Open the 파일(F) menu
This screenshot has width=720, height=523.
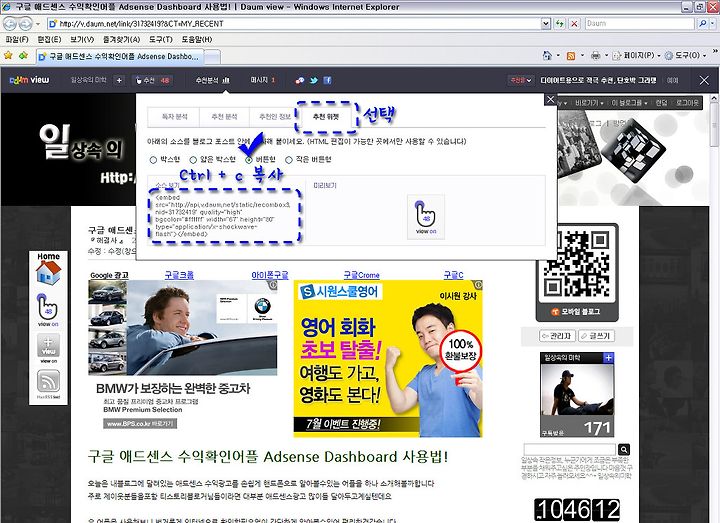click(17, 39)
